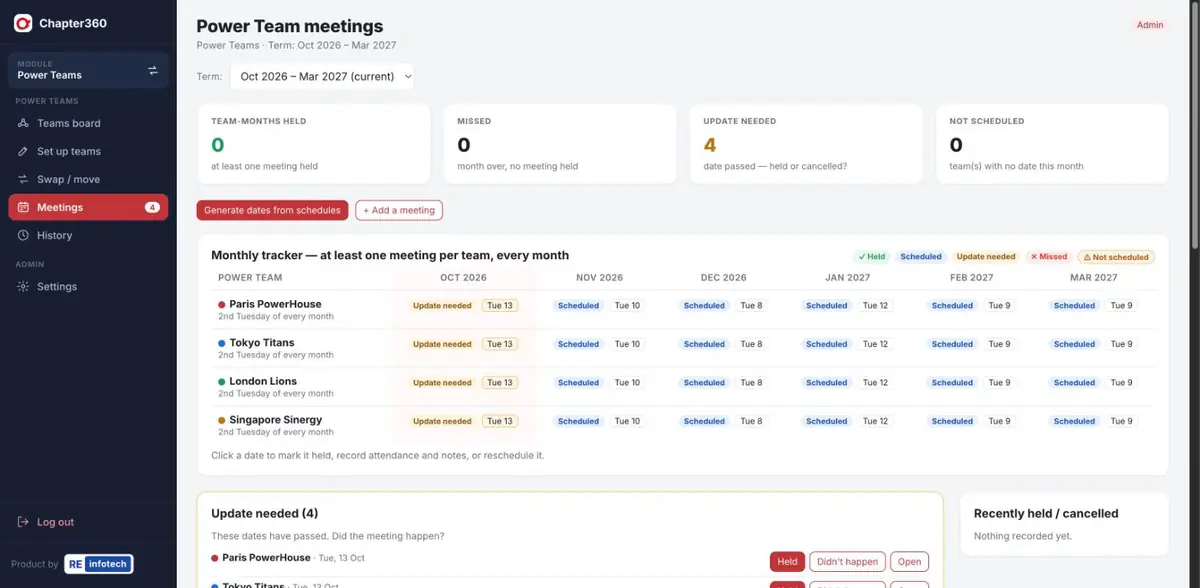This screenshot has width=1200, height=588.
Task: Click the Meetings calendar icon
Action: pos(24,207)
